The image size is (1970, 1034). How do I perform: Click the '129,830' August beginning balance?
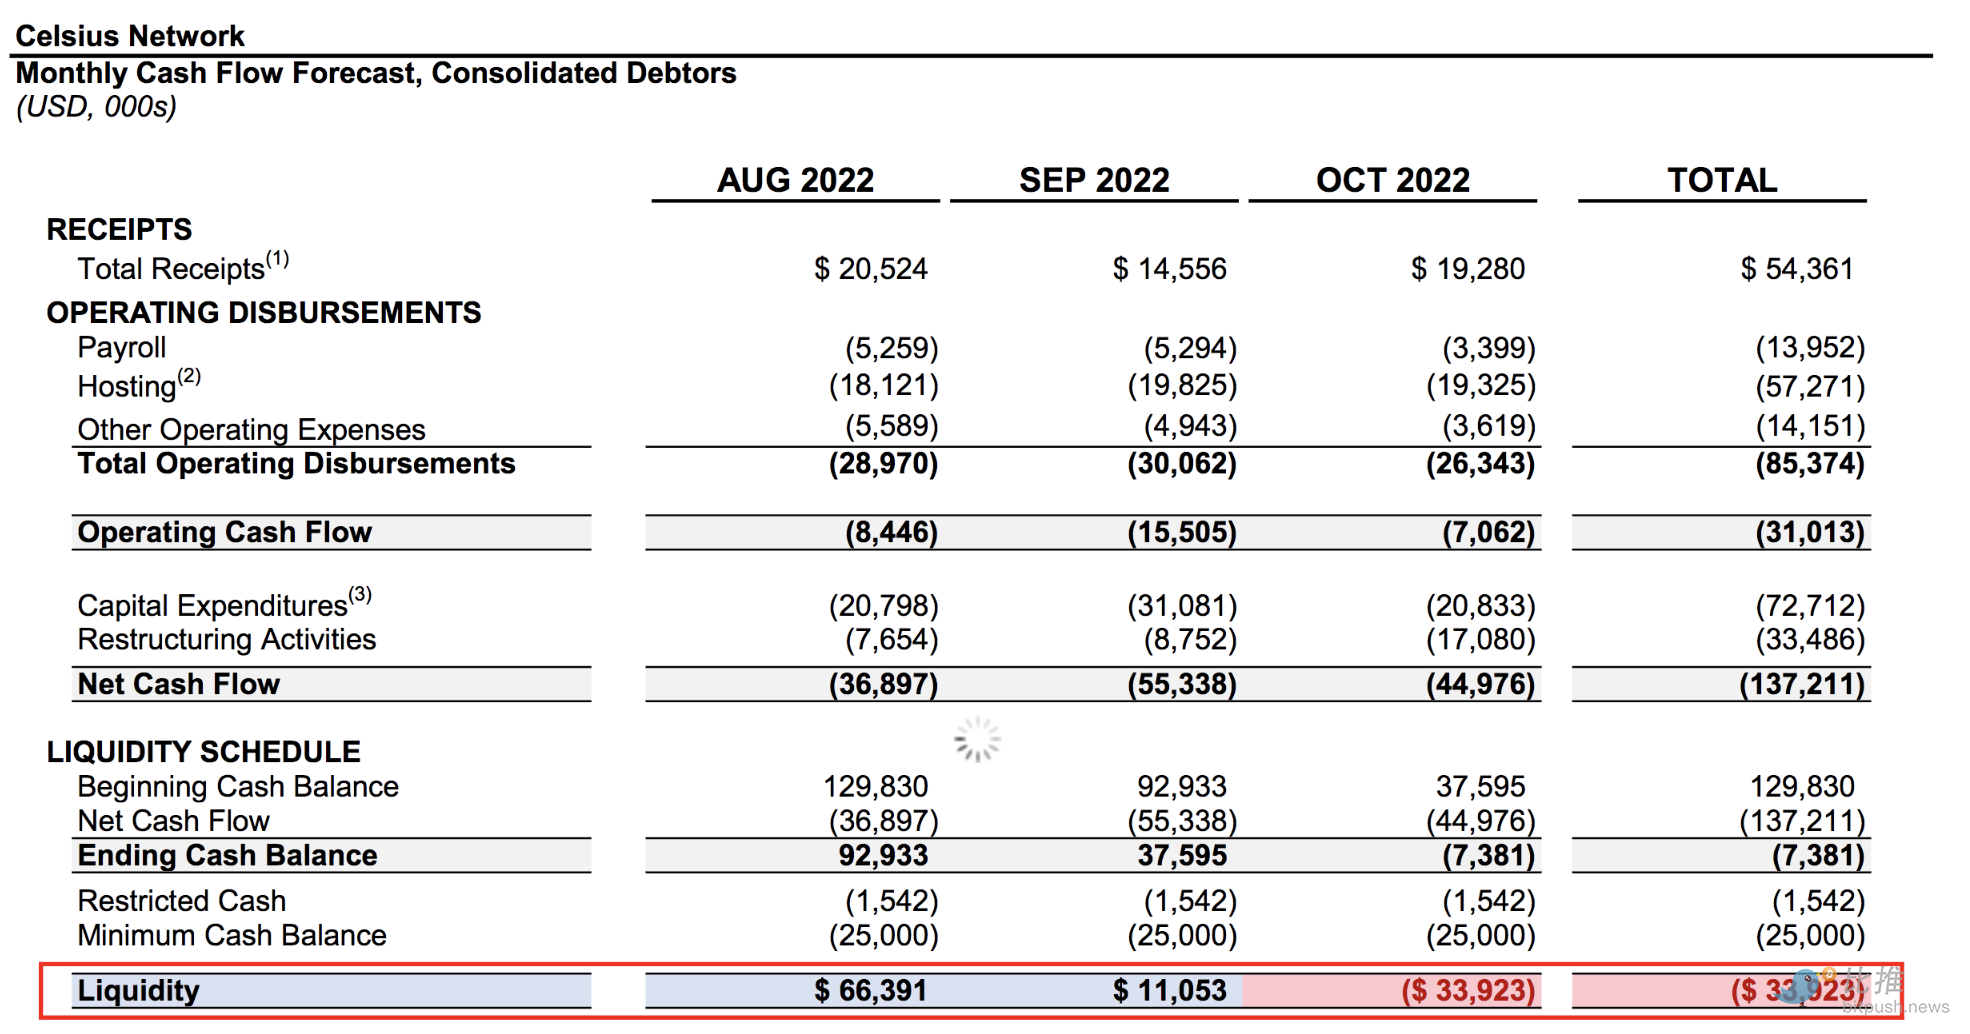click(876, 787)
